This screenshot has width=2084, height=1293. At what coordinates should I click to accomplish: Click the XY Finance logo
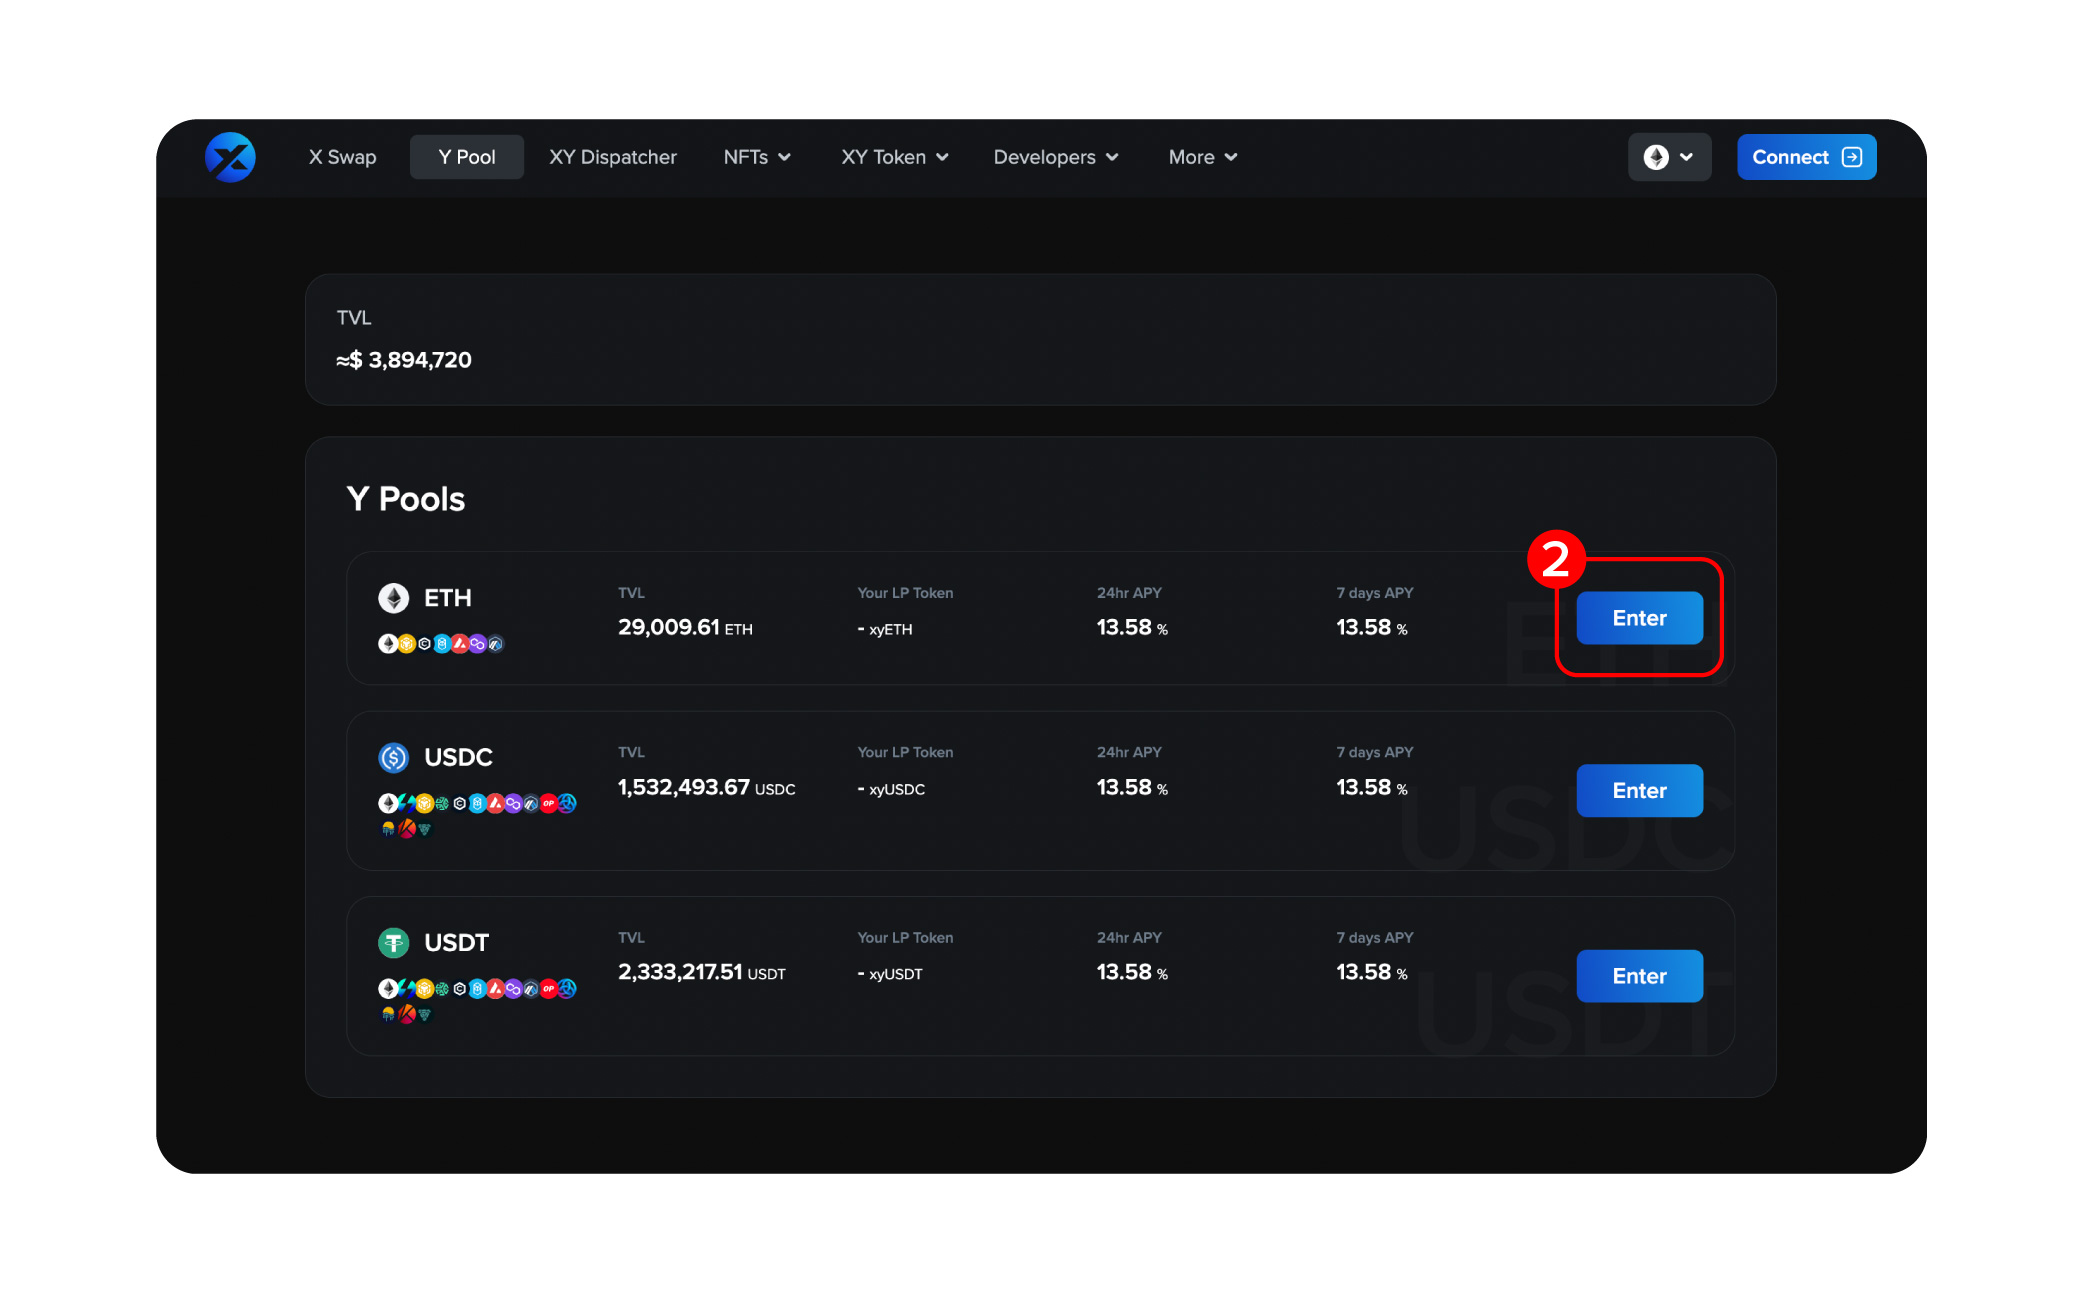(x=230, y=157)
